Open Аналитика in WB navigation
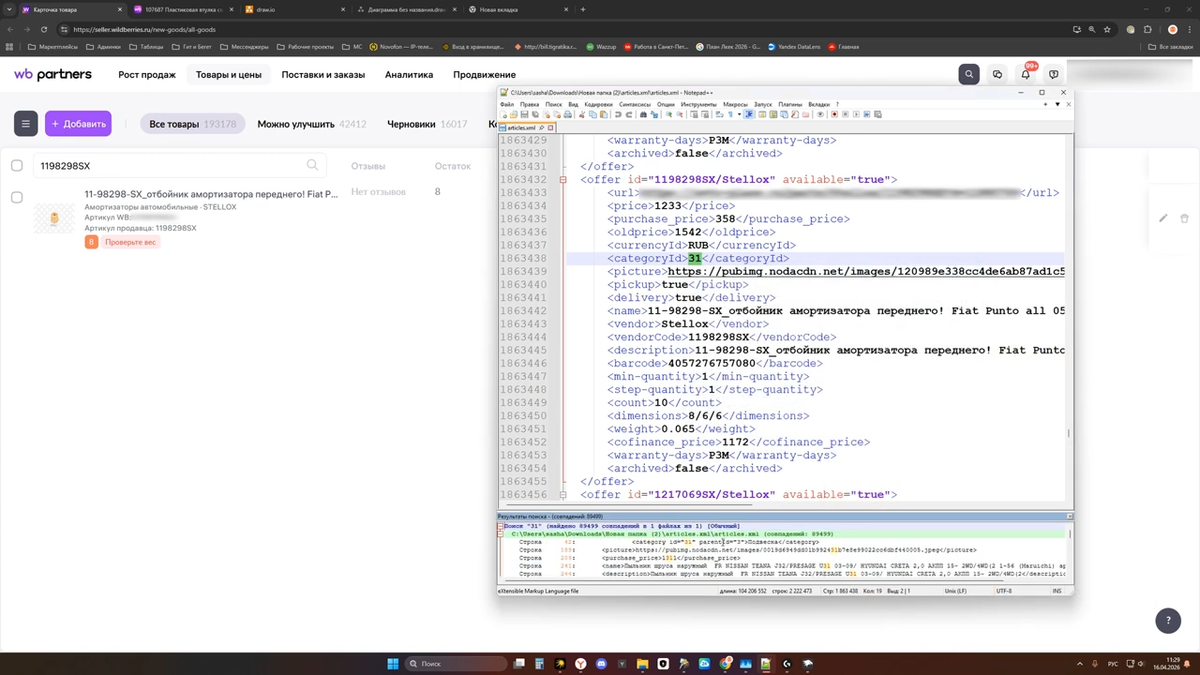Screen dimensions: 1200x675 [x=409, y=75]
